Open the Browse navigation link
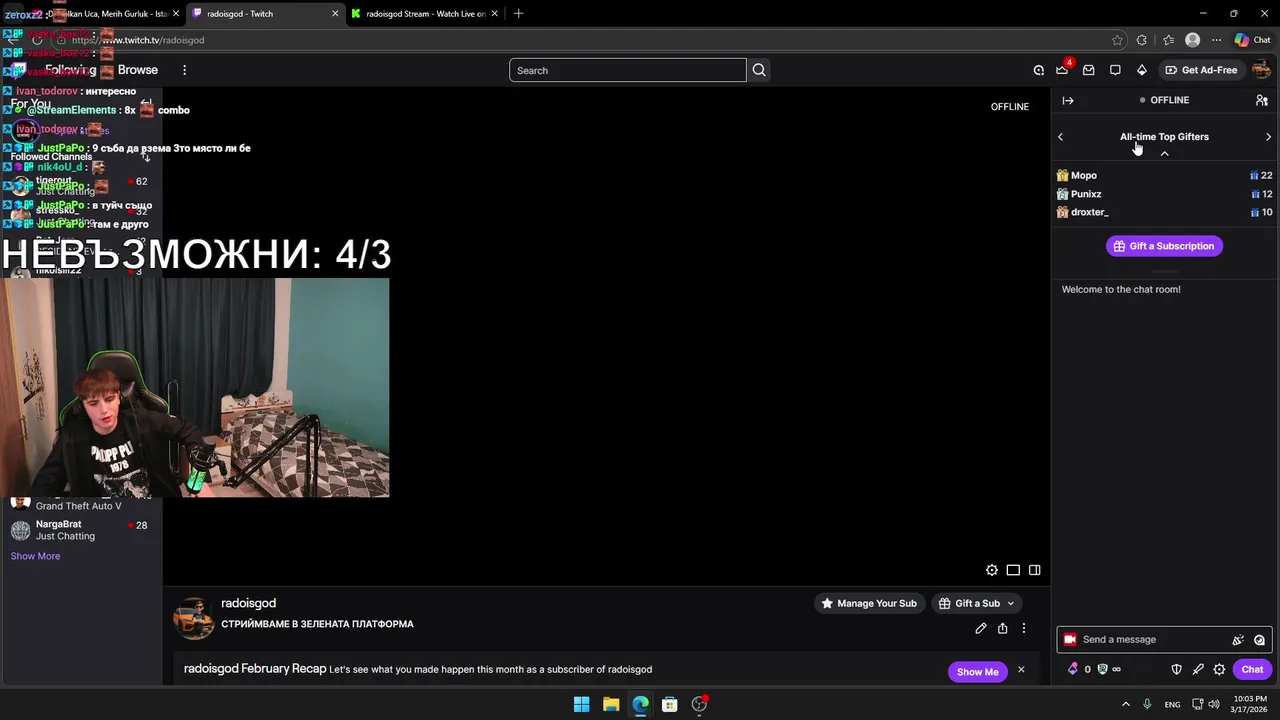 pos(138,70)
